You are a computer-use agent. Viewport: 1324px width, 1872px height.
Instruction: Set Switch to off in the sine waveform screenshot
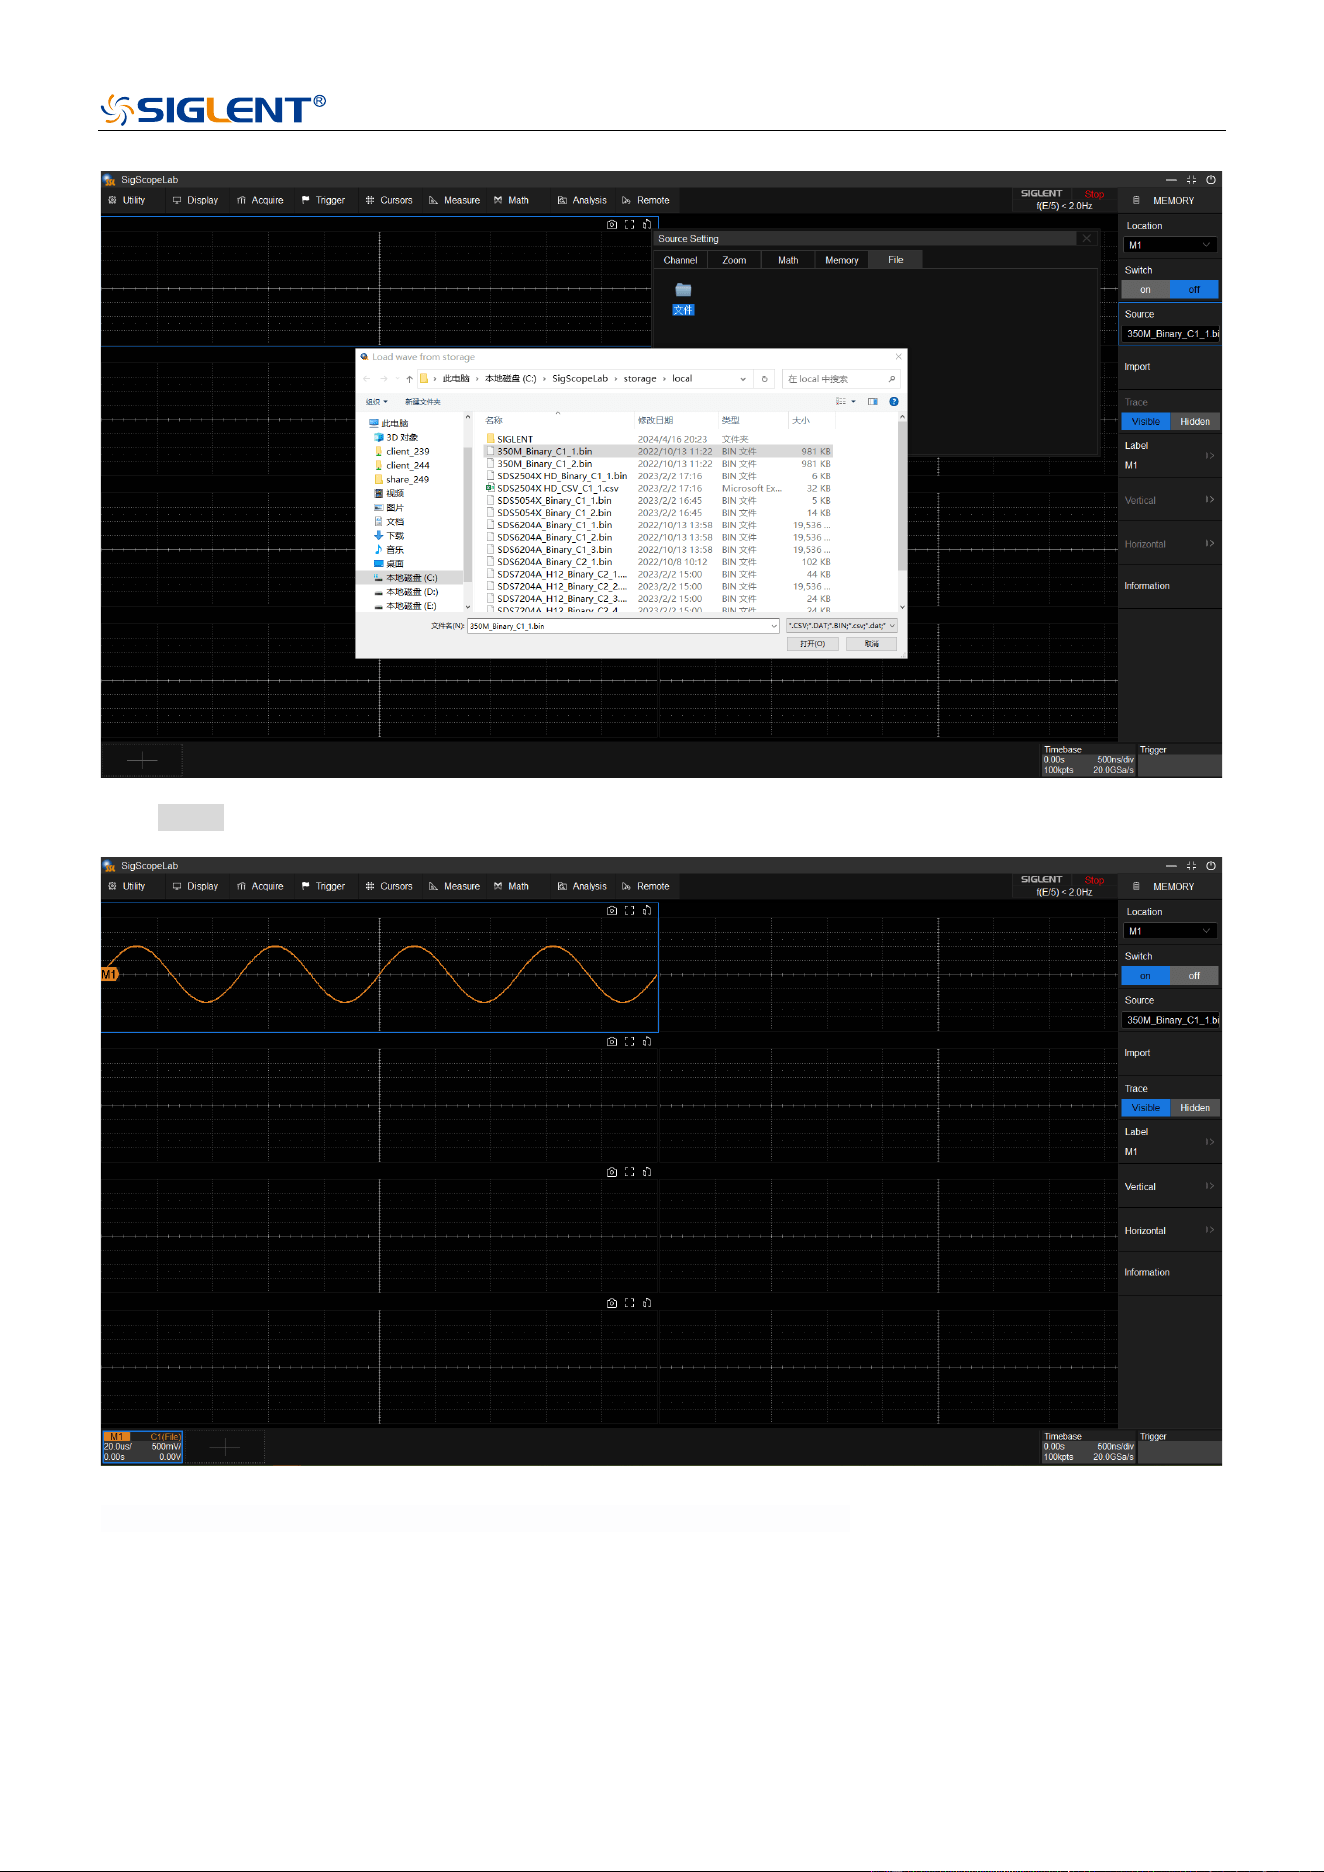1194,975
